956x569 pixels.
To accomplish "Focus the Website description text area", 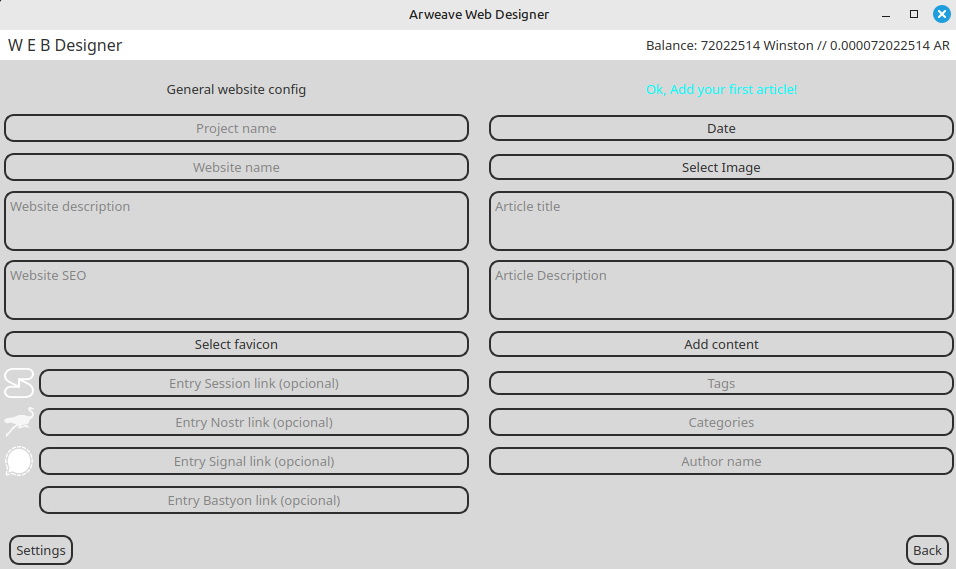I will [x=237, y=221].
